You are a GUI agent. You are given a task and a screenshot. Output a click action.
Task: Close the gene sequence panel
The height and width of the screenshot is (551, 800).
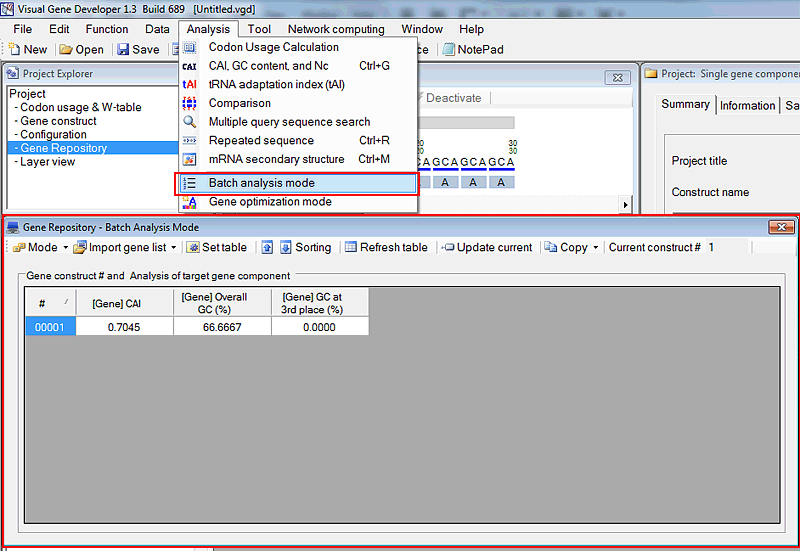(x=617, y=78)
